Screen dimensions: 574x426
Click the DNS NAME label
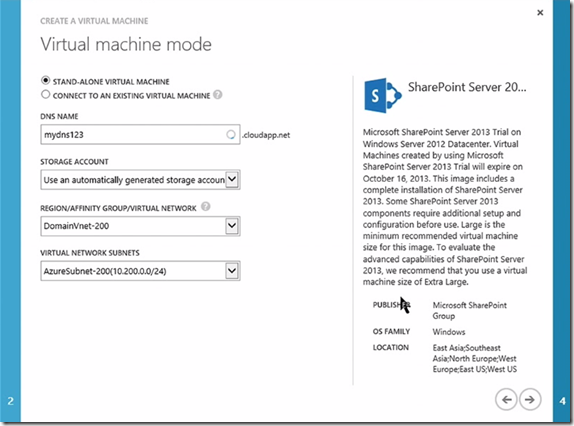pos(59,116)
